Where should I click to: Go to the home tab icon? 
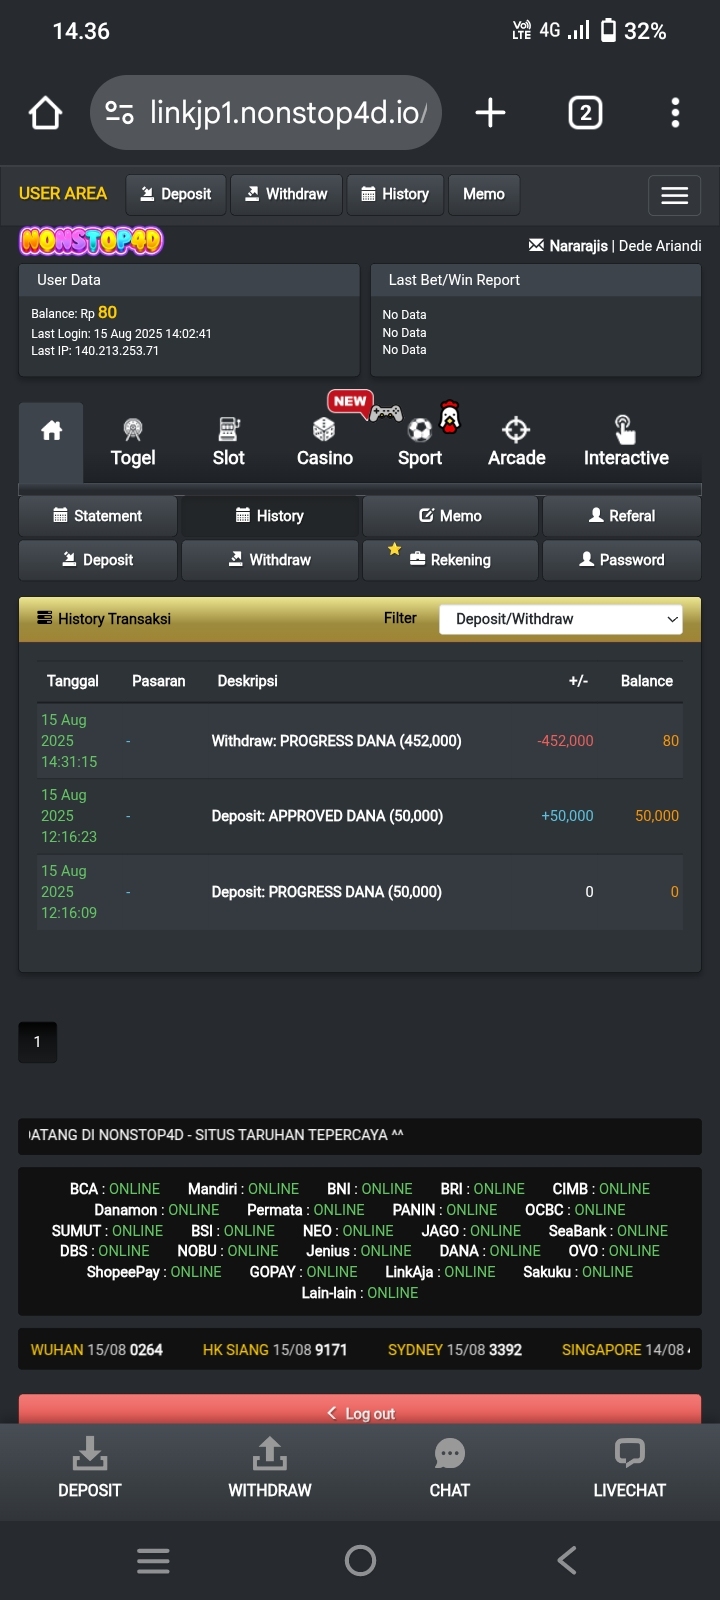click(51, 432)
